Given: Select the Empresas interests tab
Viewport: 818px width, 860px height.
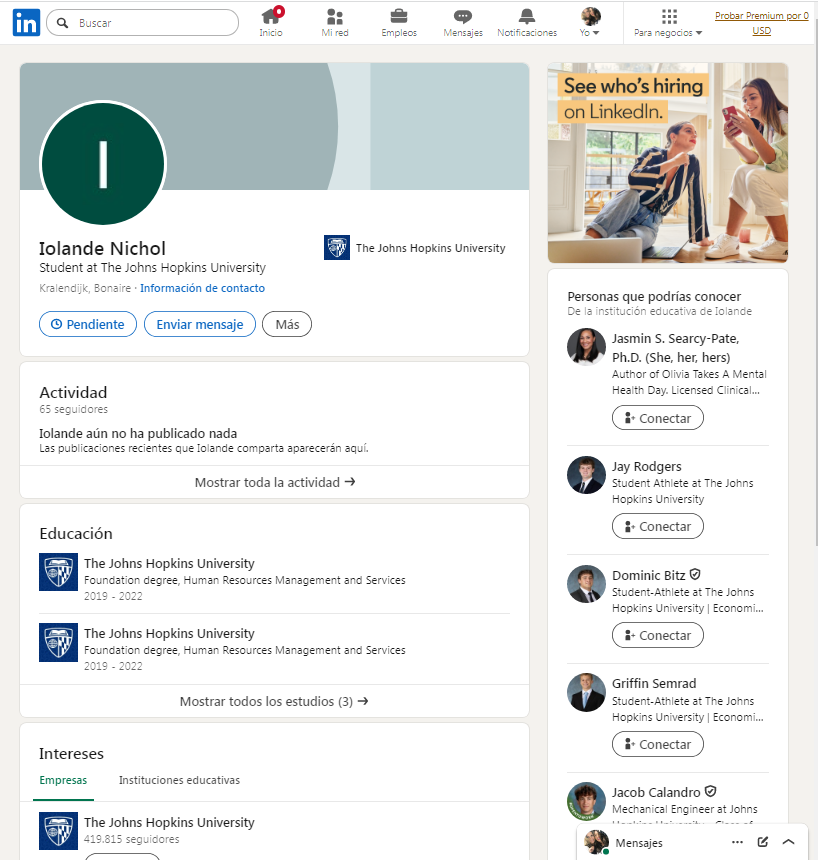Looking at the screenshot, I should tap(63, 780).
